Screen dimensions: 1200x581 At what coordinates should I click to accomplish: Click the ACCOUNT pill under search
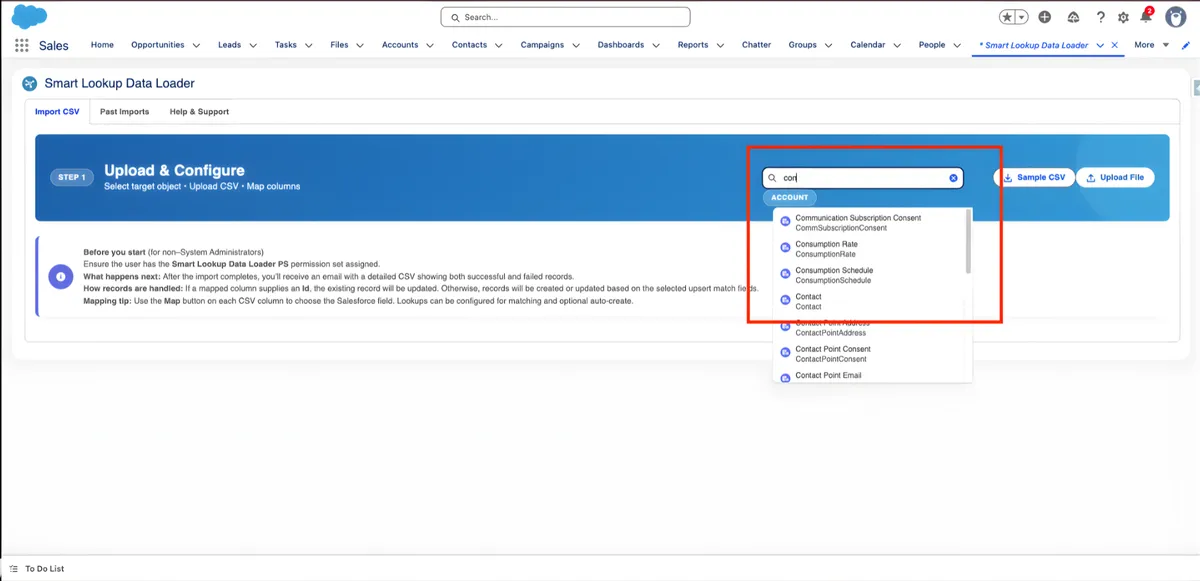tap(789, 198)
